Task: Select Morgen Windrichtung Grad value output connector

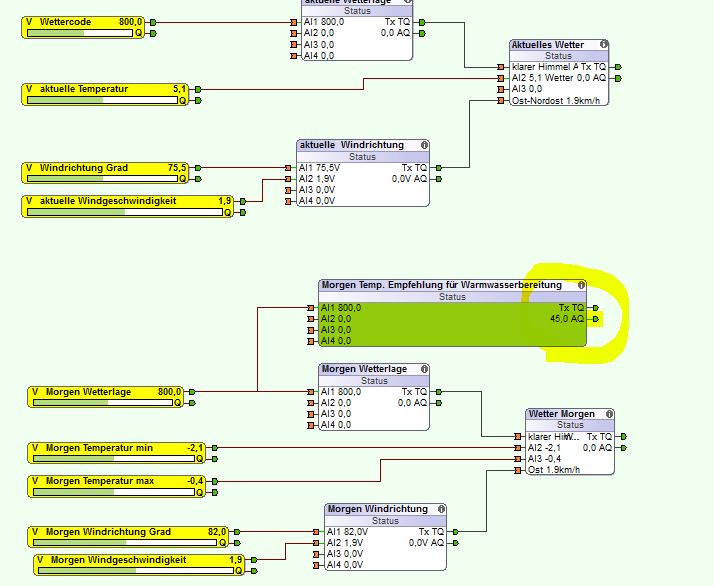Action: click(237, 532)
